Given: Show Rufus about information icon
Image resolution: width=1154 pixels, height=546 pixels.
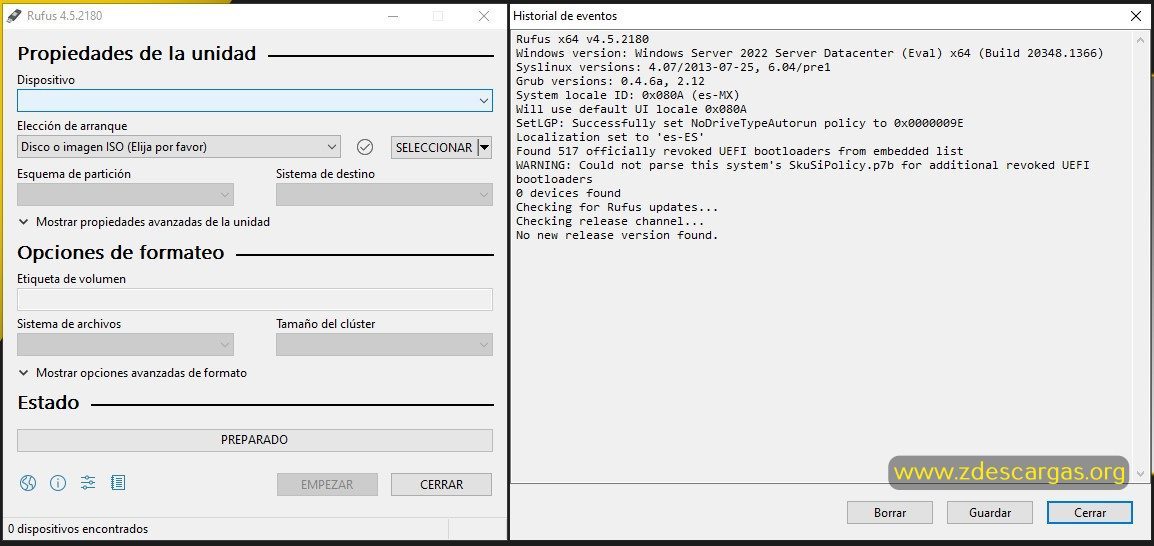Looking at the screenshot, I should tap(57, 483).
